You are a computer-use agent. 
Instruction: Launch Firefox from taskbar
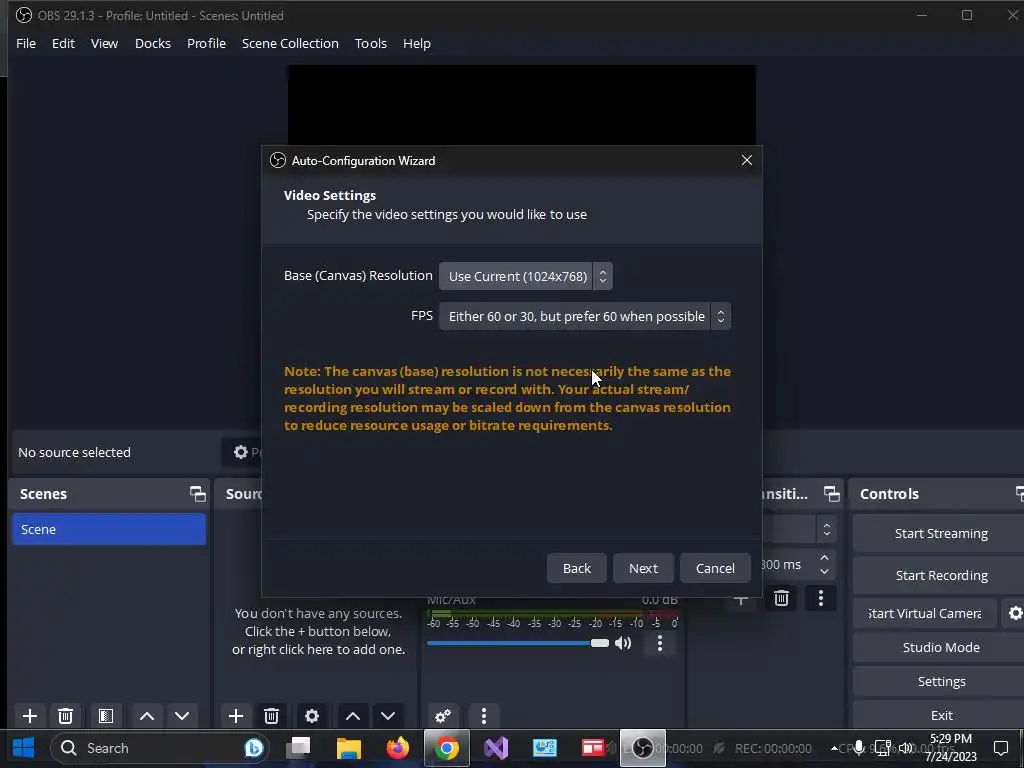pyautogui.click(x=398, y=748)
